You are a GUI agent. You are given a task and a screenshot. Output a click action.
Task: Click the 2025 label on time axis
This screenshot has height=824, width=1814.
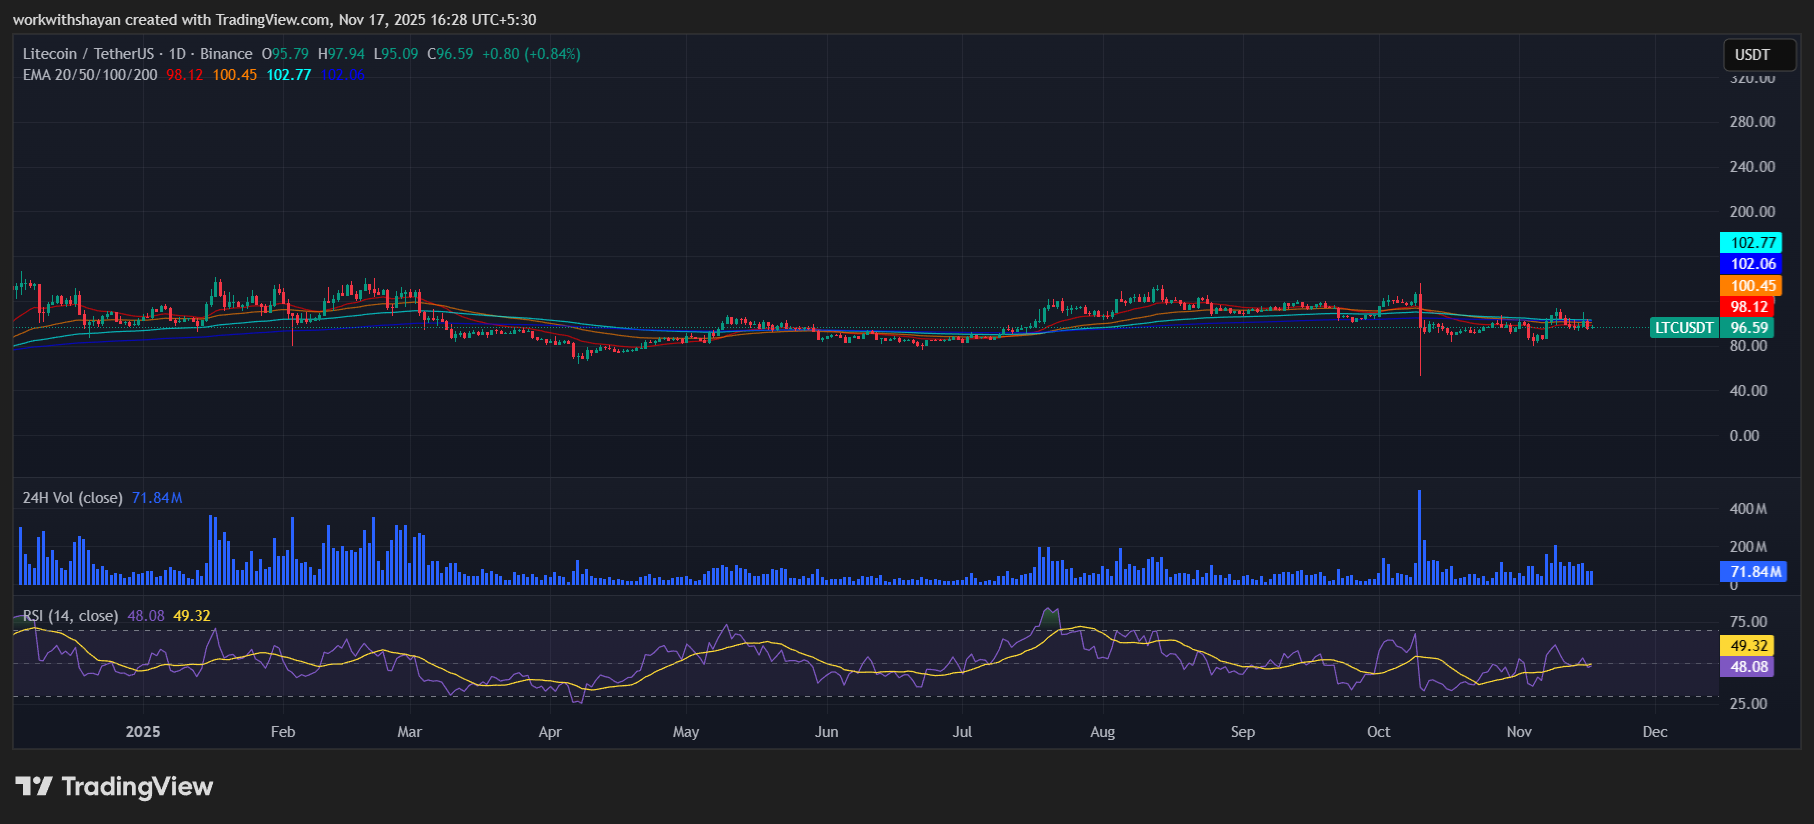(143, 732)
